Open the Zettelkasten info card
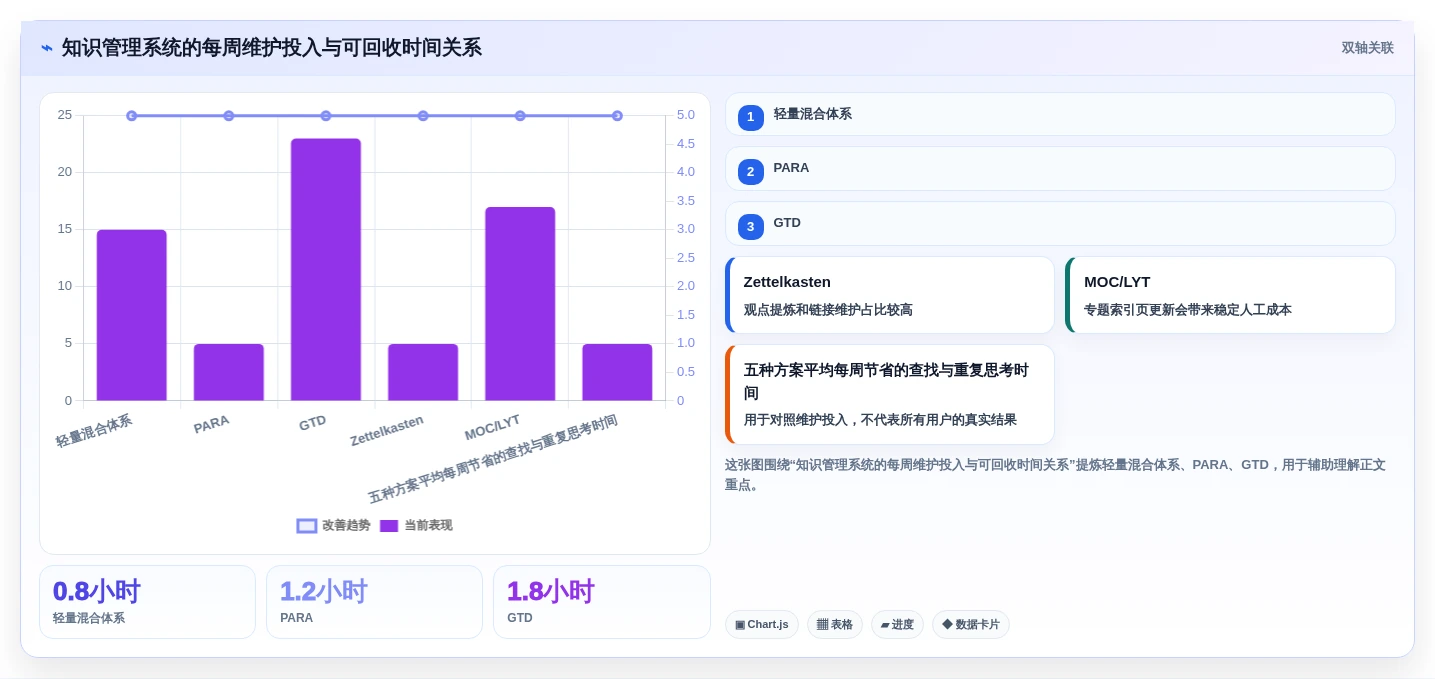The height and width of the screenshot is (679, 1435). [x=890, y=295]
